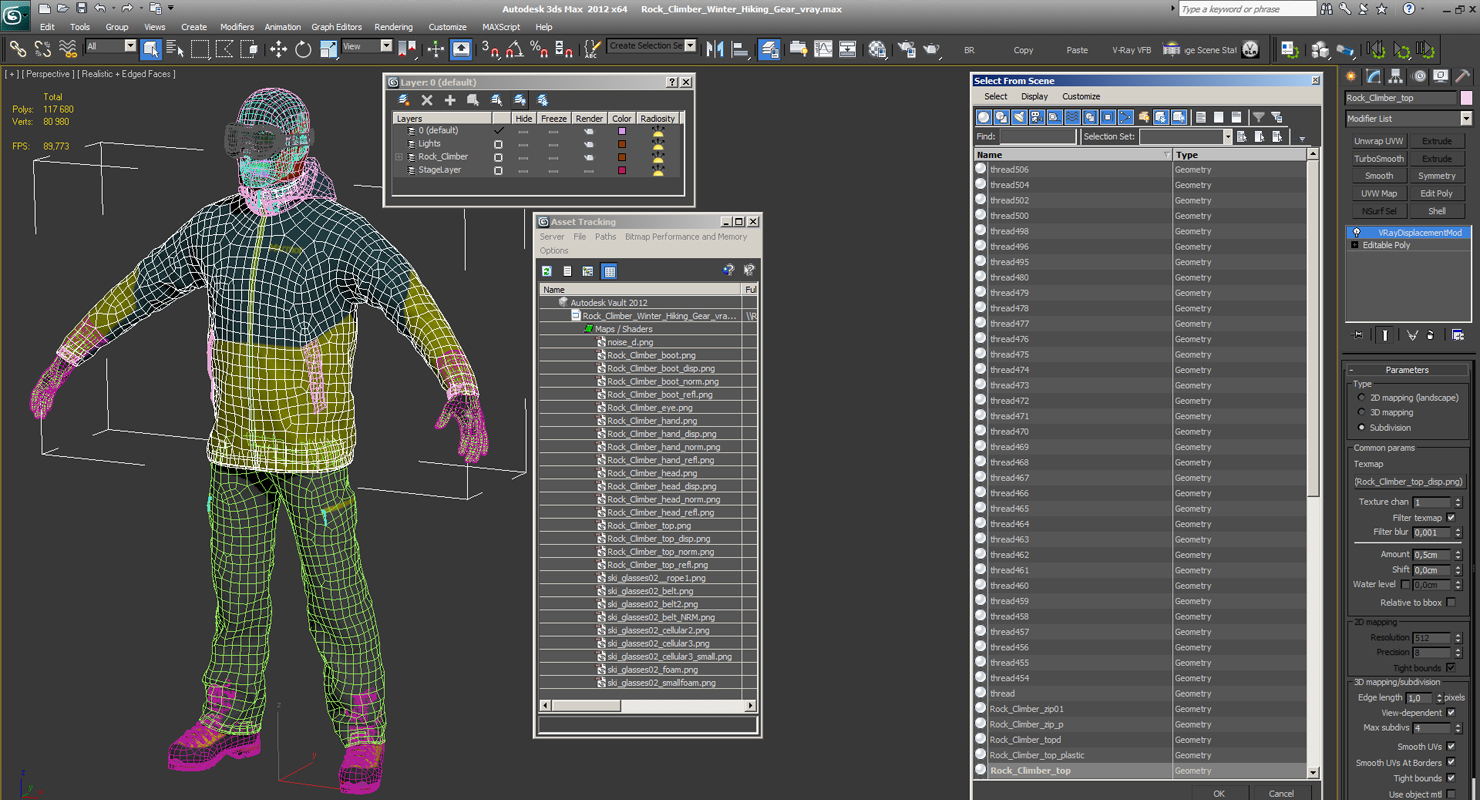Image resolution: width=1480 pixels, height=800 pixels.
Task: Open the MAXScript menu
Action: [501, 27]
